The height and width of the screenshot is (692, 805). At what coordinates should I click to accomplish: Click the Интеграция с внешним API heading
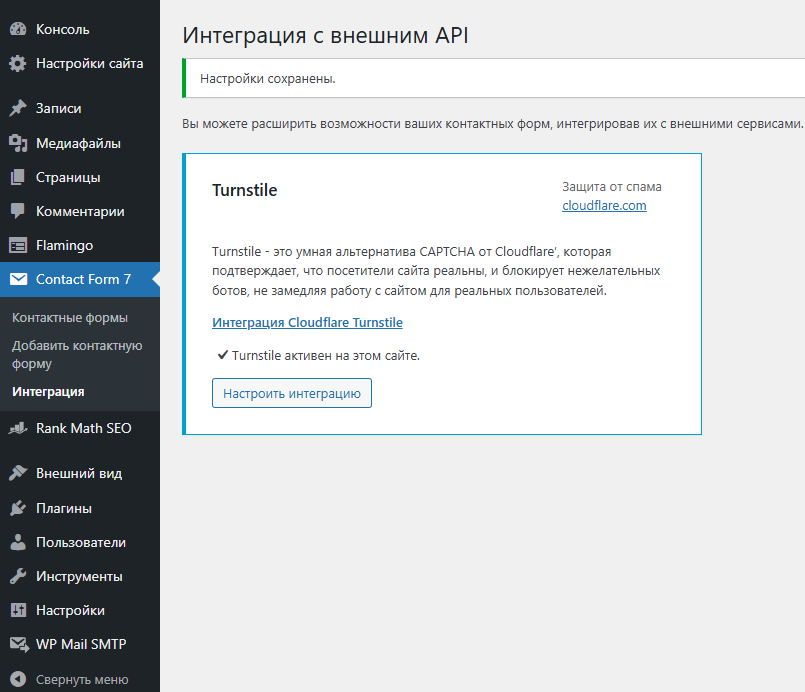325,35
